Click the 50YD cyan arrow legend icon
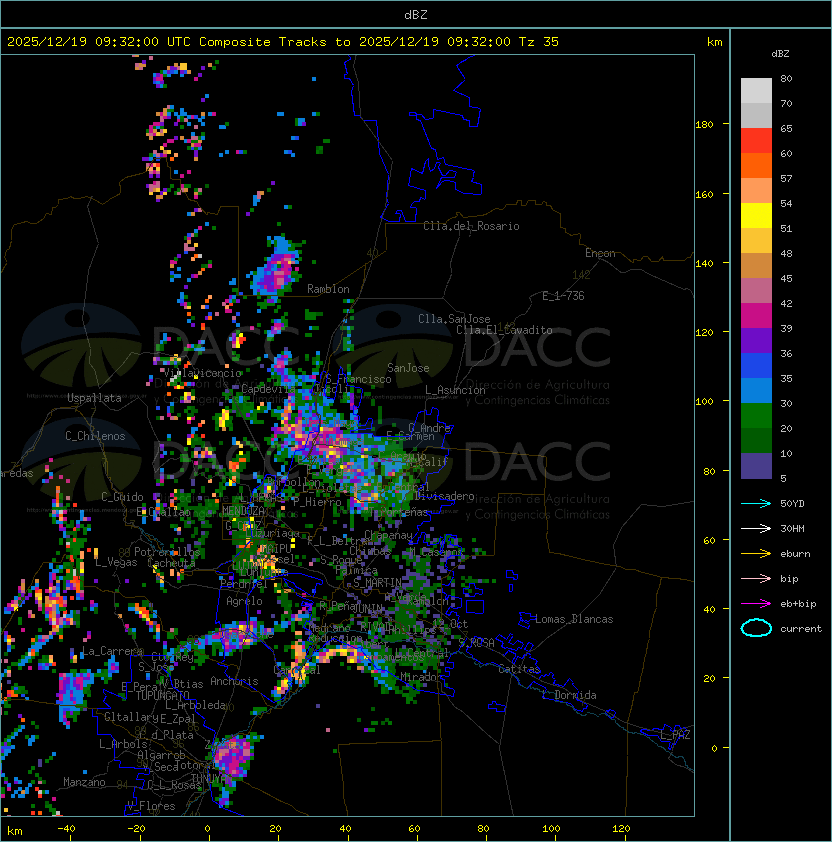This screenshot has height=842, width=832. [756, 504]
